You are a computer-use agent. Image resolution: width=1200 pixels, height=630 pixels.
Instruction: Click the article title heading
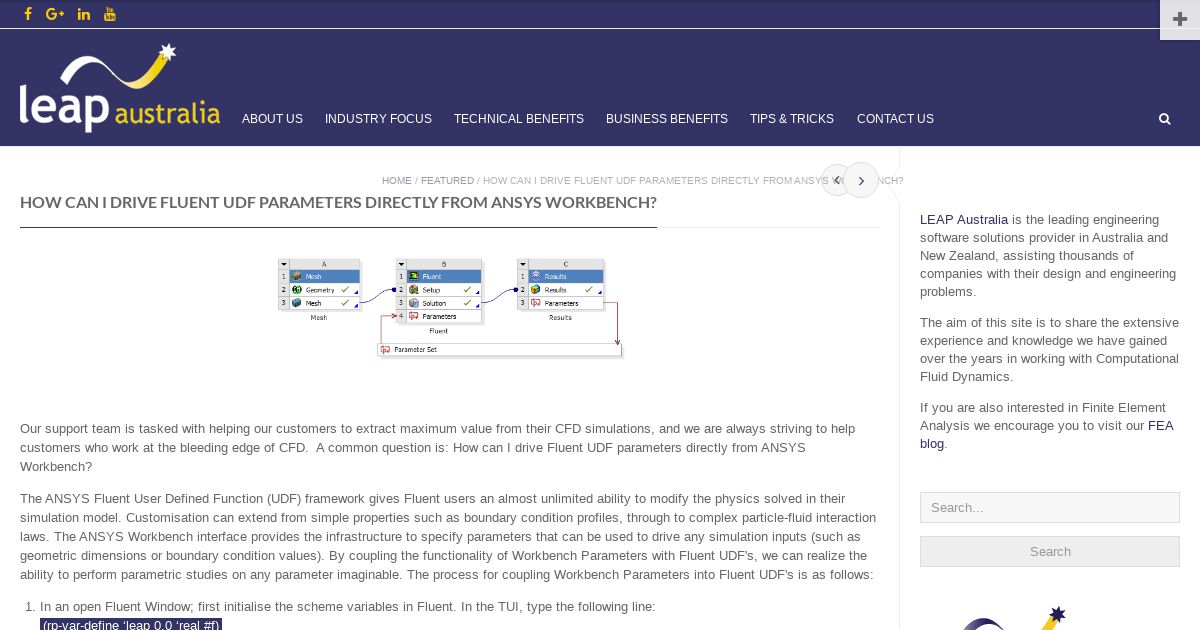click(x=338, y=202)
